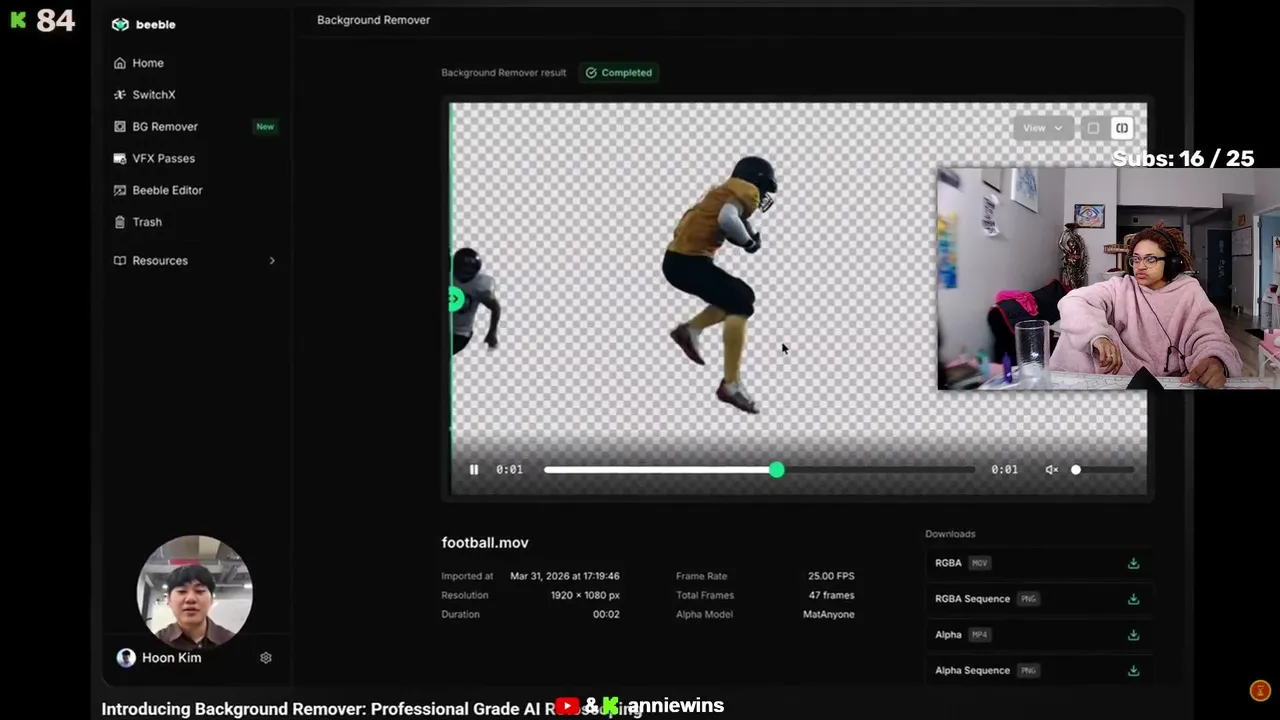Viewport: 1280px width, 720px height.
Task: Click the Downloads section heading
Action: pyautogui.click(x=950, y=534)
